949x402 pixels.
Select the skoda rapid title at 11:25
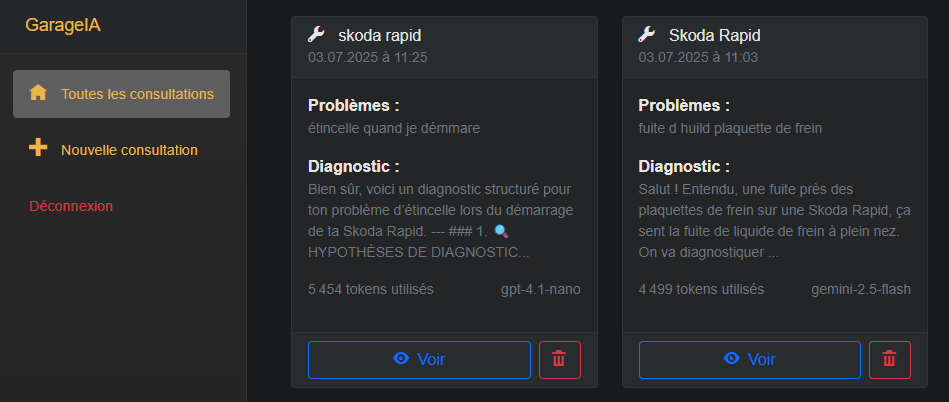(379, 36)
